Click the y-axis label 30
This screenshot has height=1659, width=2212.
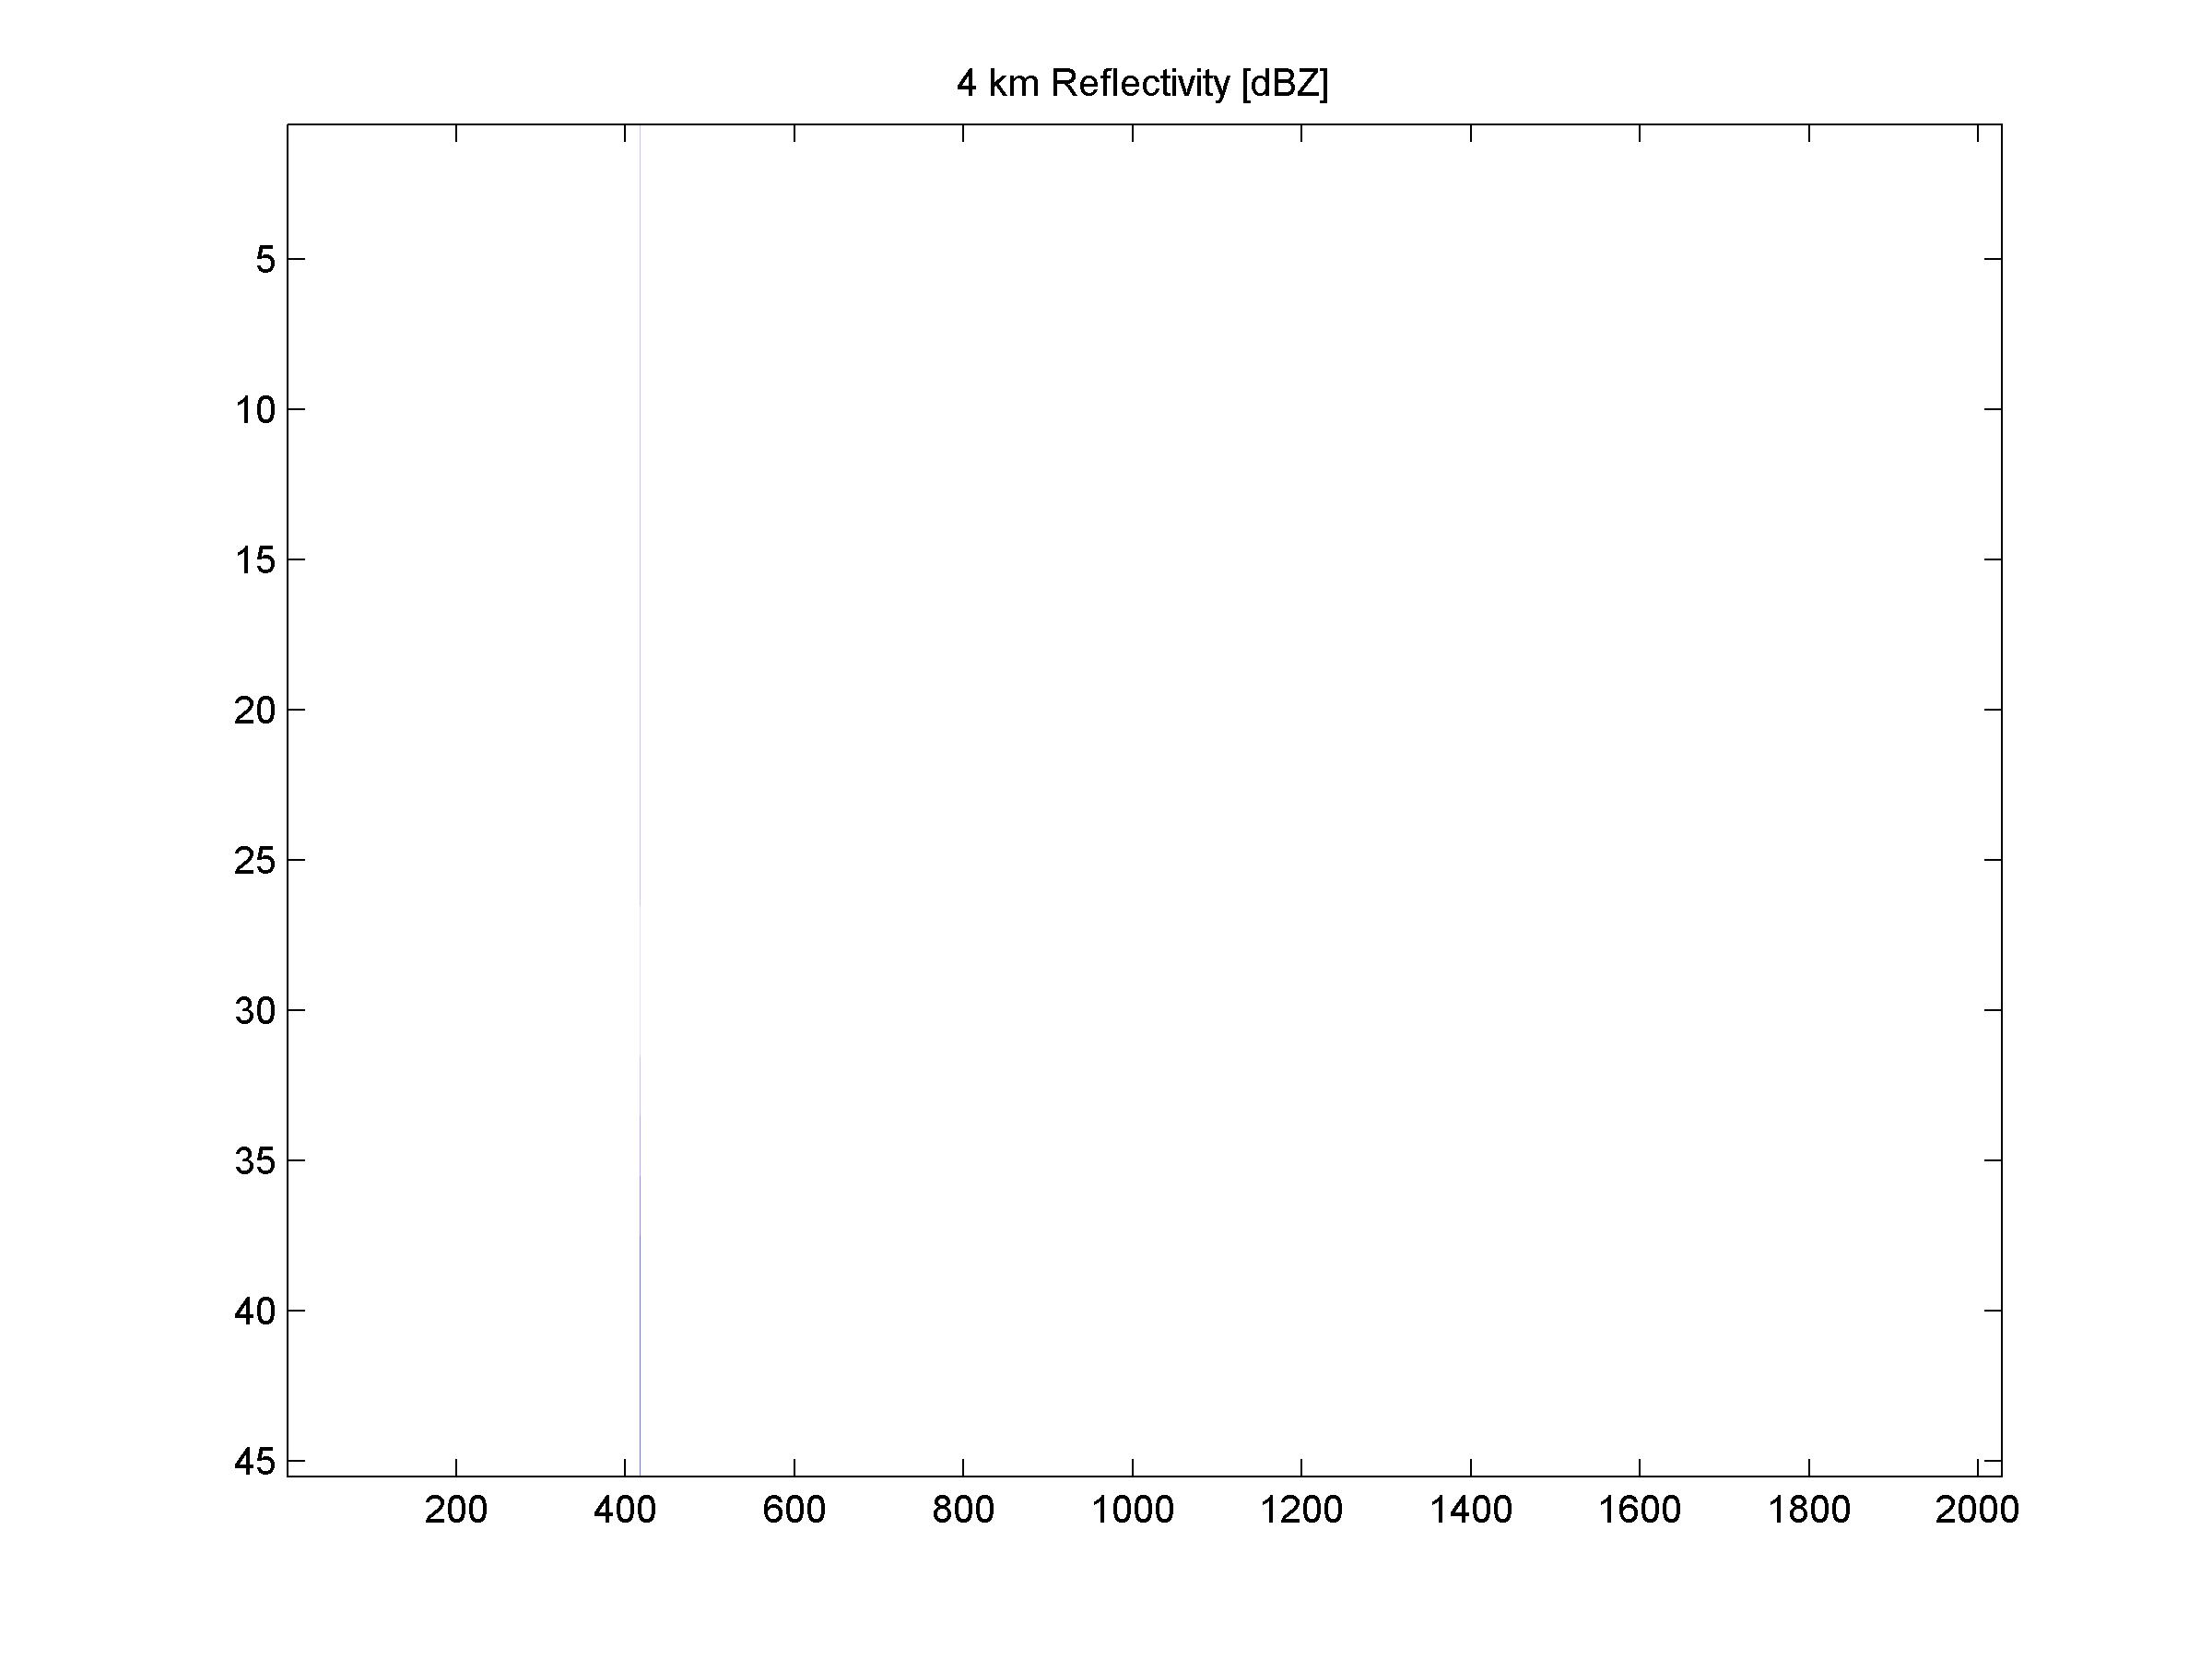coord(255,1011)
